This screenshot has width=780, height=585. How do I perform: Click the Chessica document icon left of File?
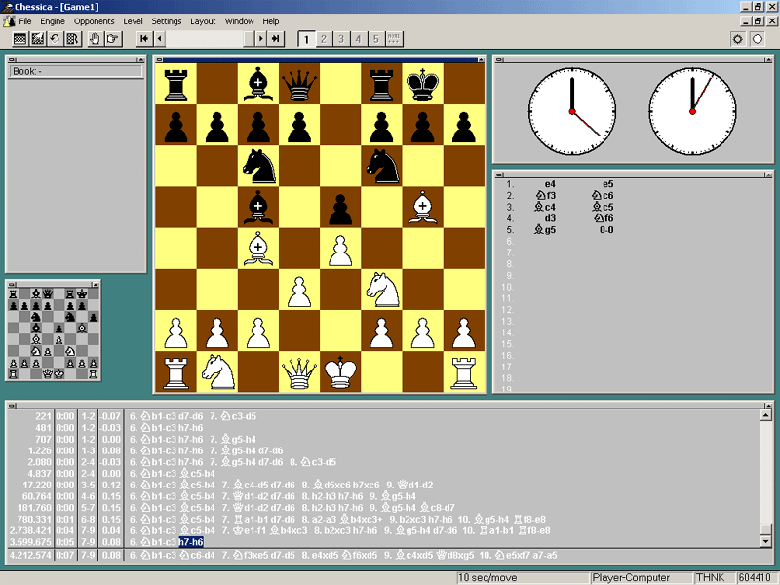pos(8,21)
